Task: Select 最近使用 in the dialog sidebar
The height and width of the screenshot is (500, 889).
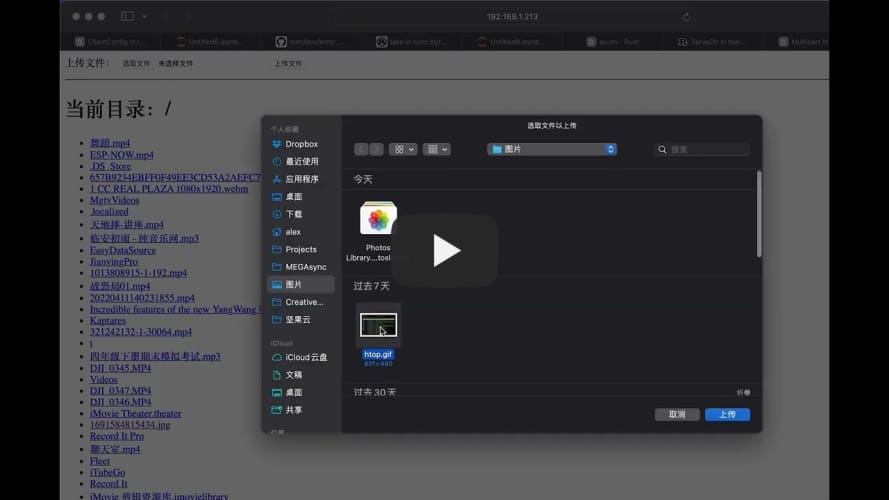Action: [300, 162]
